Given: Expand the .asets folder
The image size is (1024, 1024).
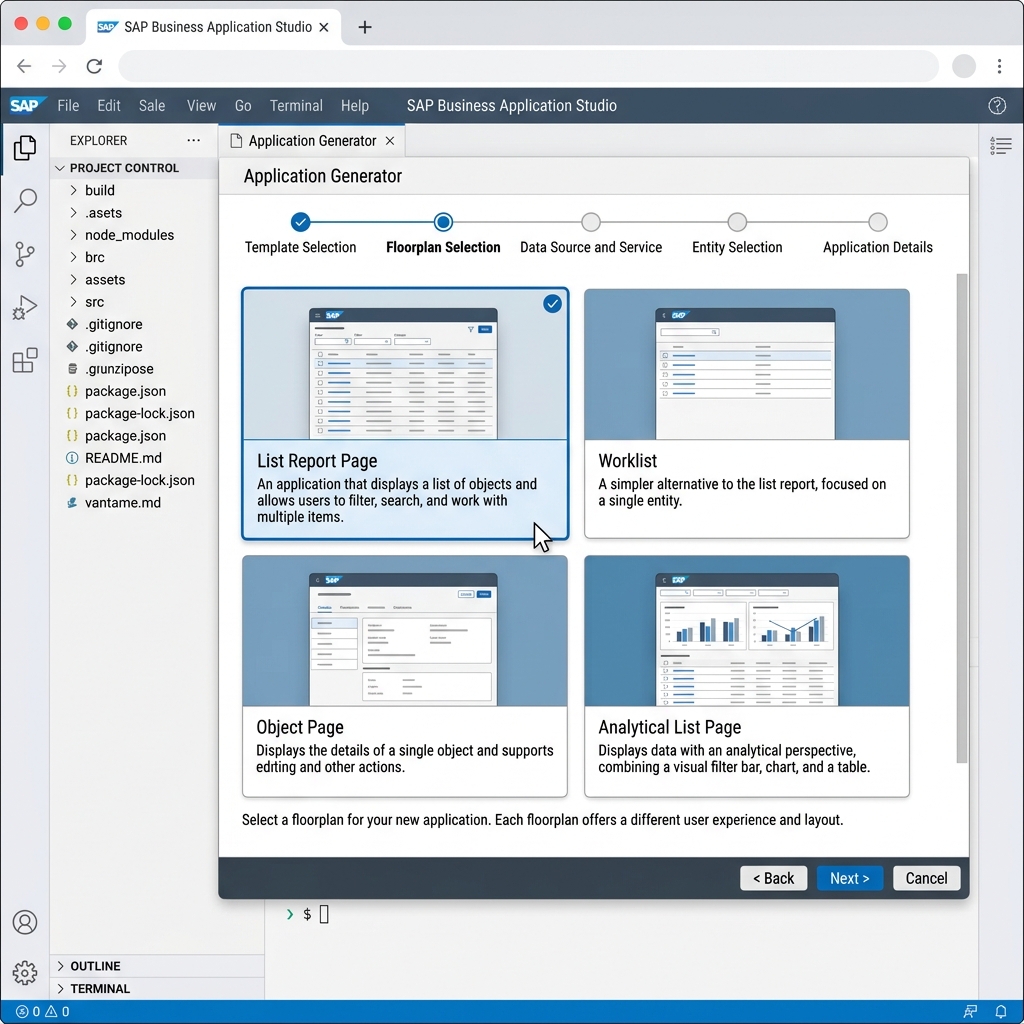Looking at the screenshot, I should point(73,212).
